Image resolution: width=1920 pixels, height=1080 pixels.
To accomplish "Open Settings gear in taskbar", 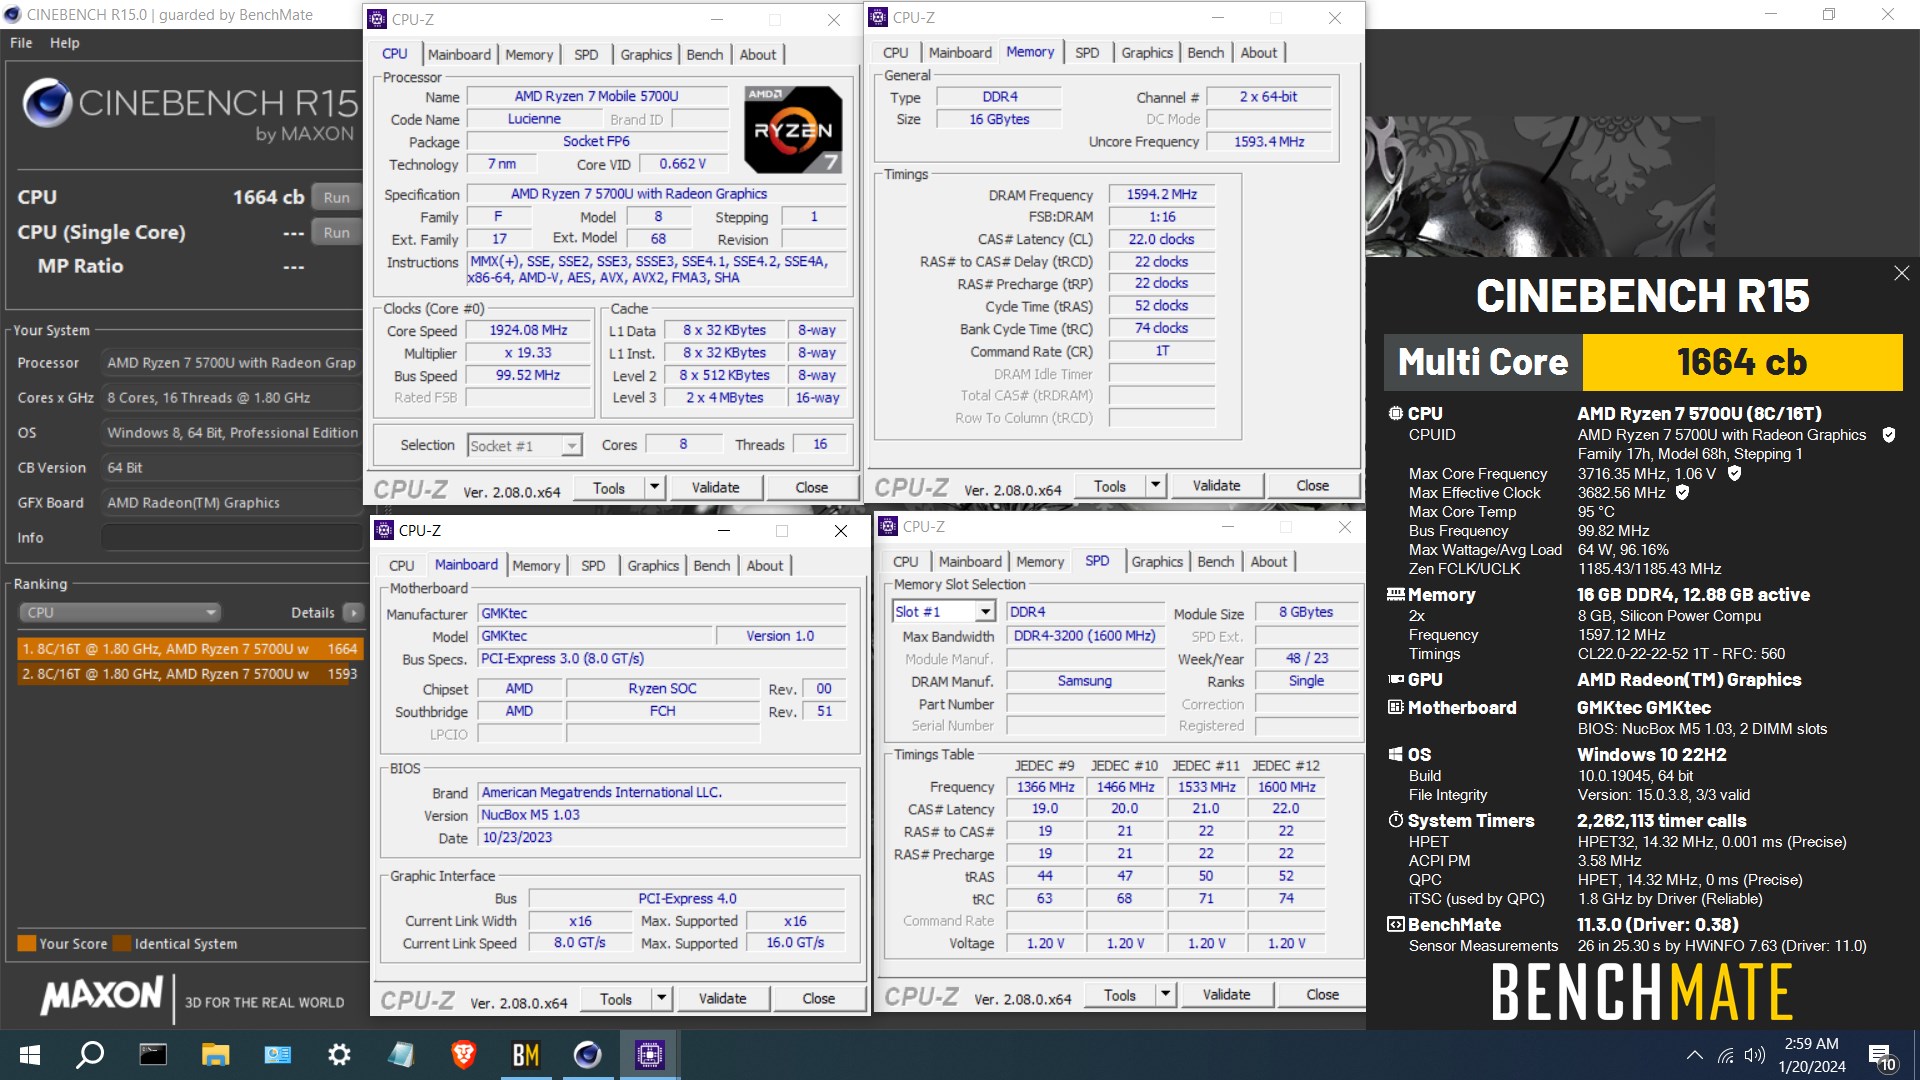I will (x=339, y=1055).
